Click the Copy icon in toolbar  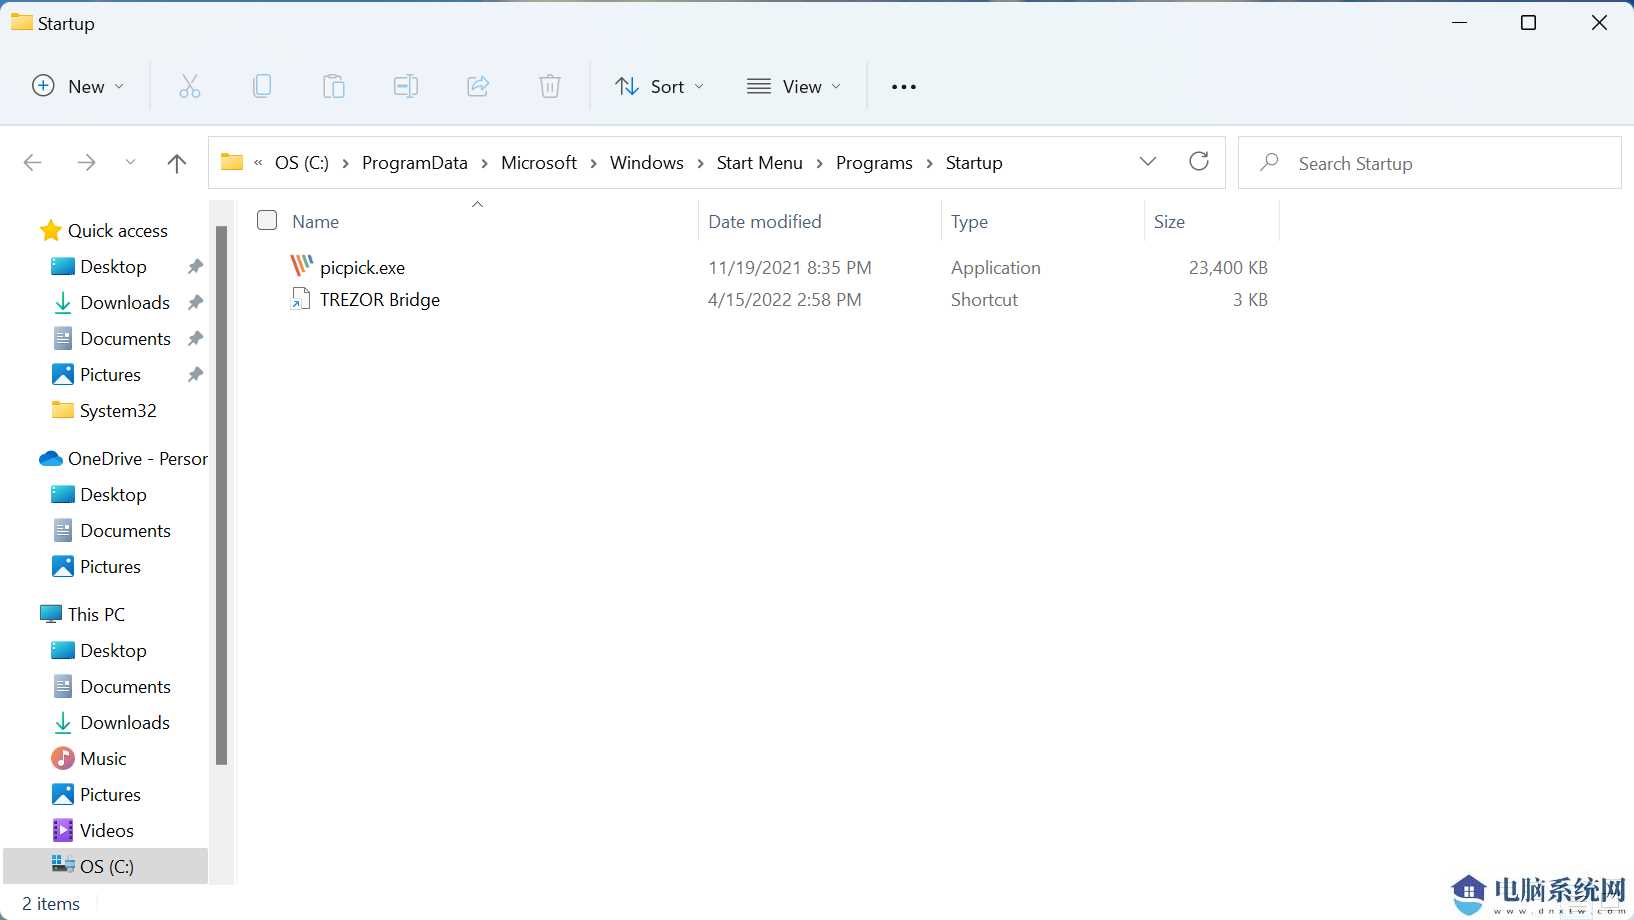pyautogui.click(x=262, y=87)
